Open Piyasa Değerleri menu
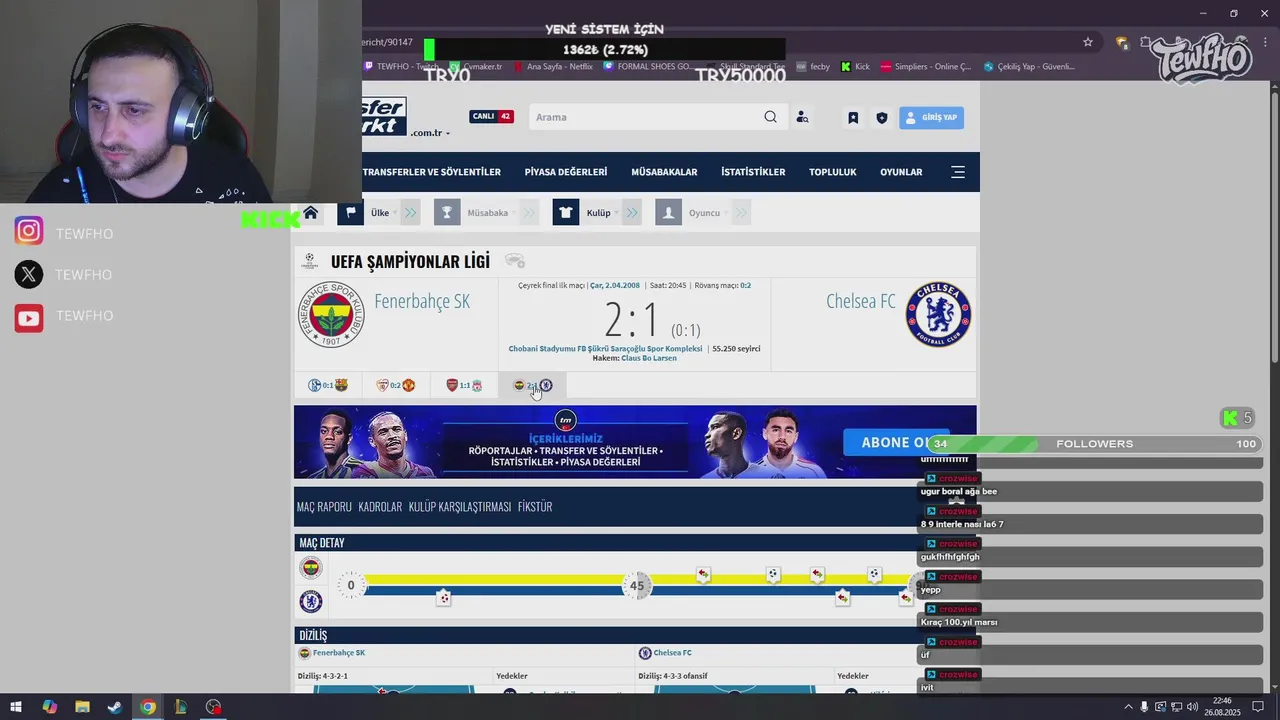This screenshot has height=720, width=1280. pyautogui.click(x=566, y=172)
